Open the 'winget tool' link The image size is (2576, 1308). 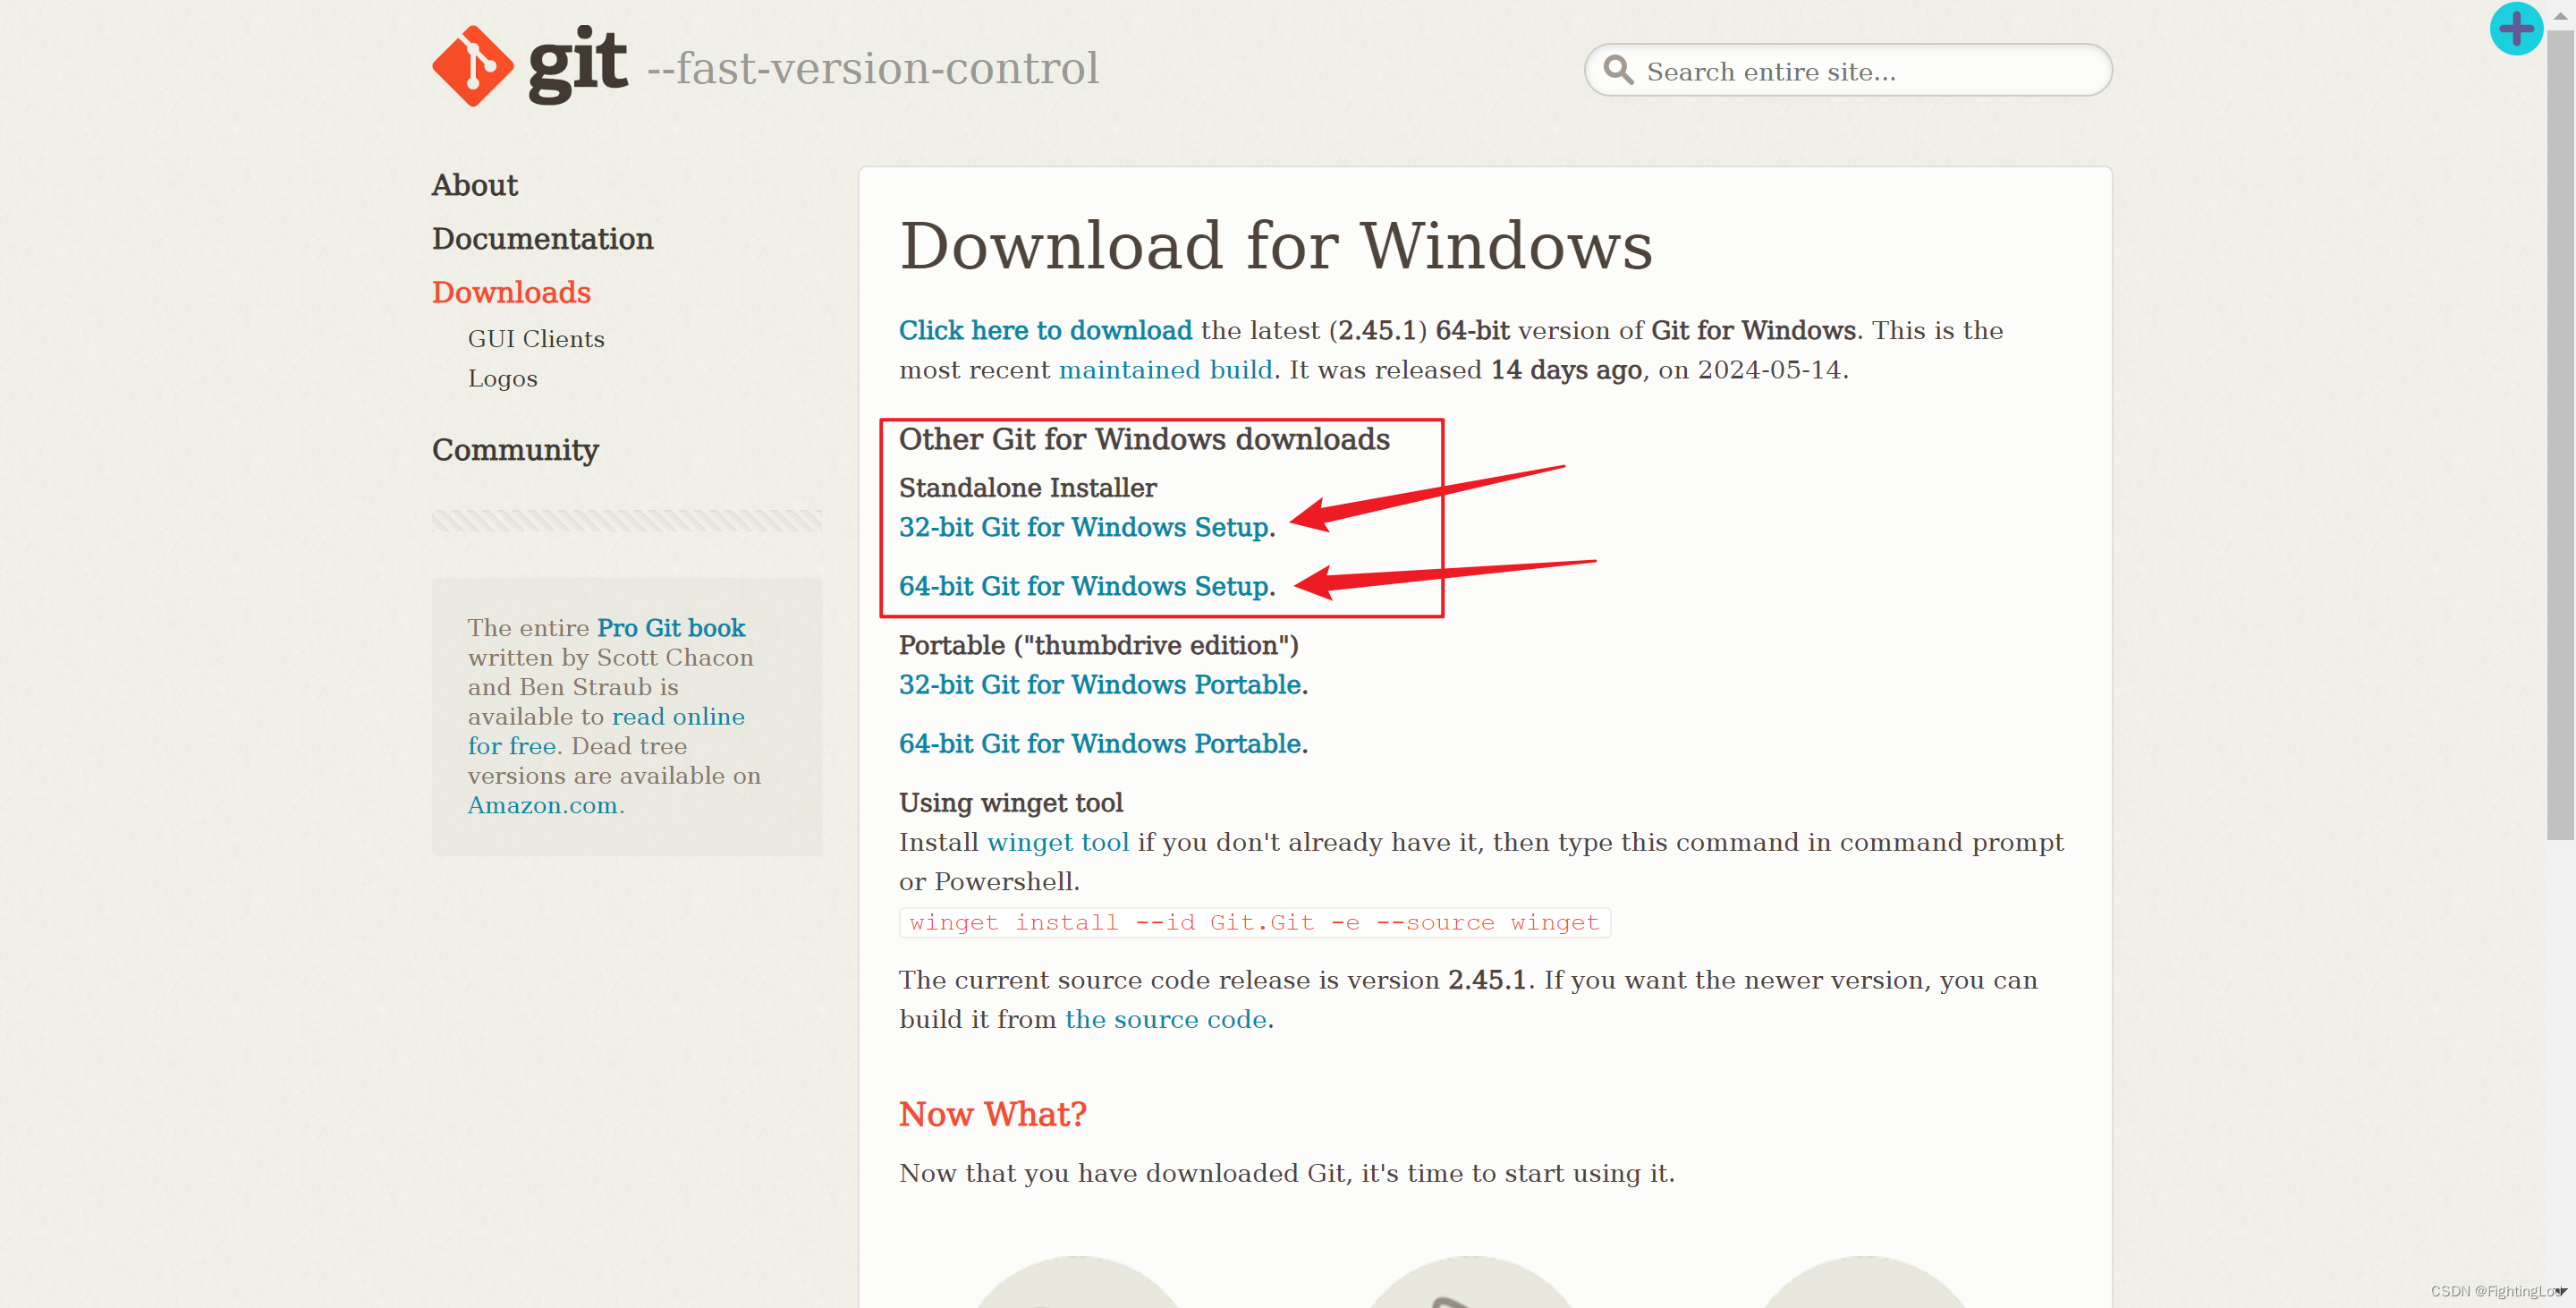point(1058,842)
